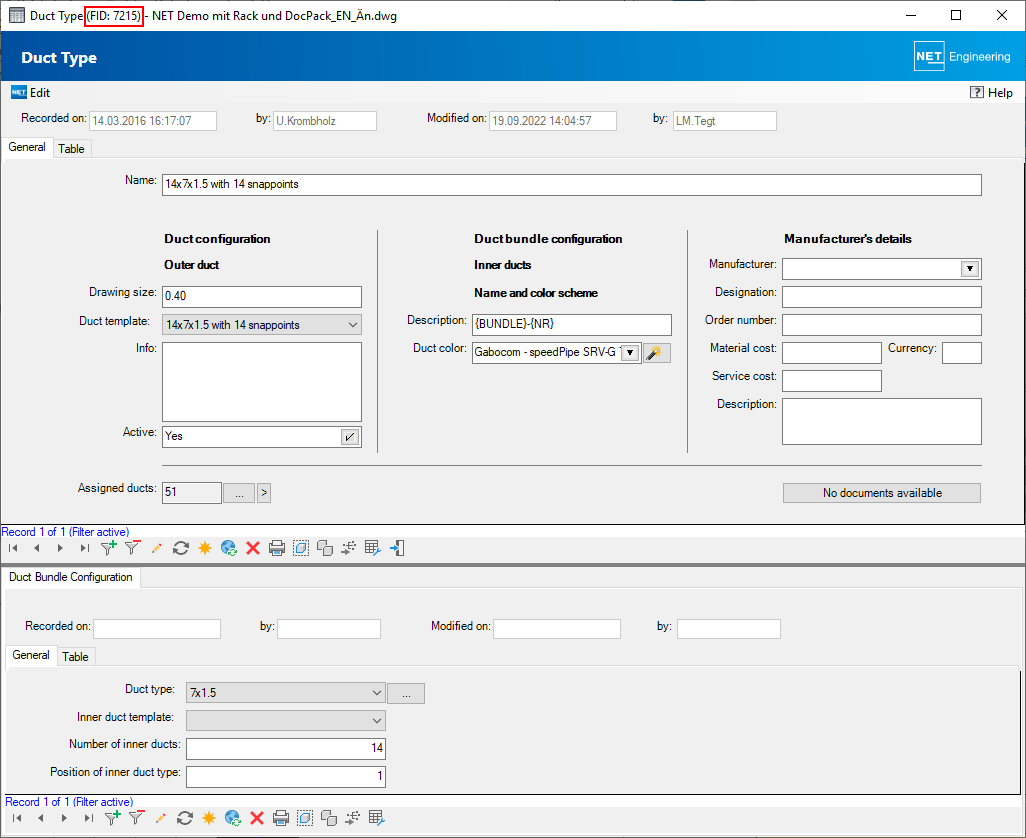Open the Manufacturer dropdown
The height and width of the screenshot is (838, 1026).
[x=970, y=269]
